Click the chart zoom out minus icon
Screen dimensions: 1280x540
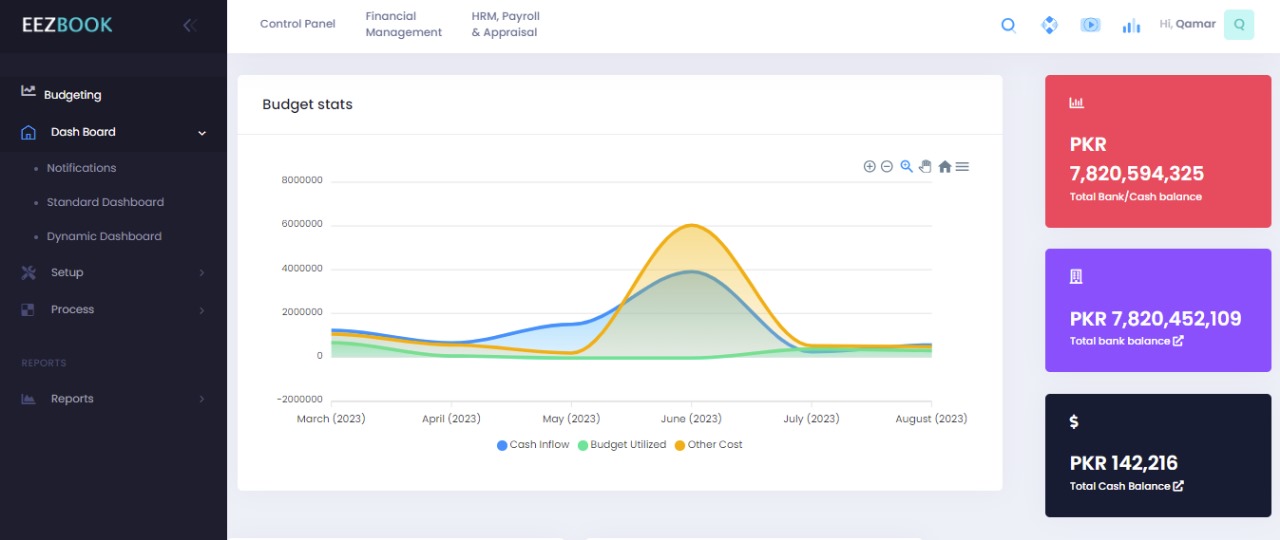886,167
